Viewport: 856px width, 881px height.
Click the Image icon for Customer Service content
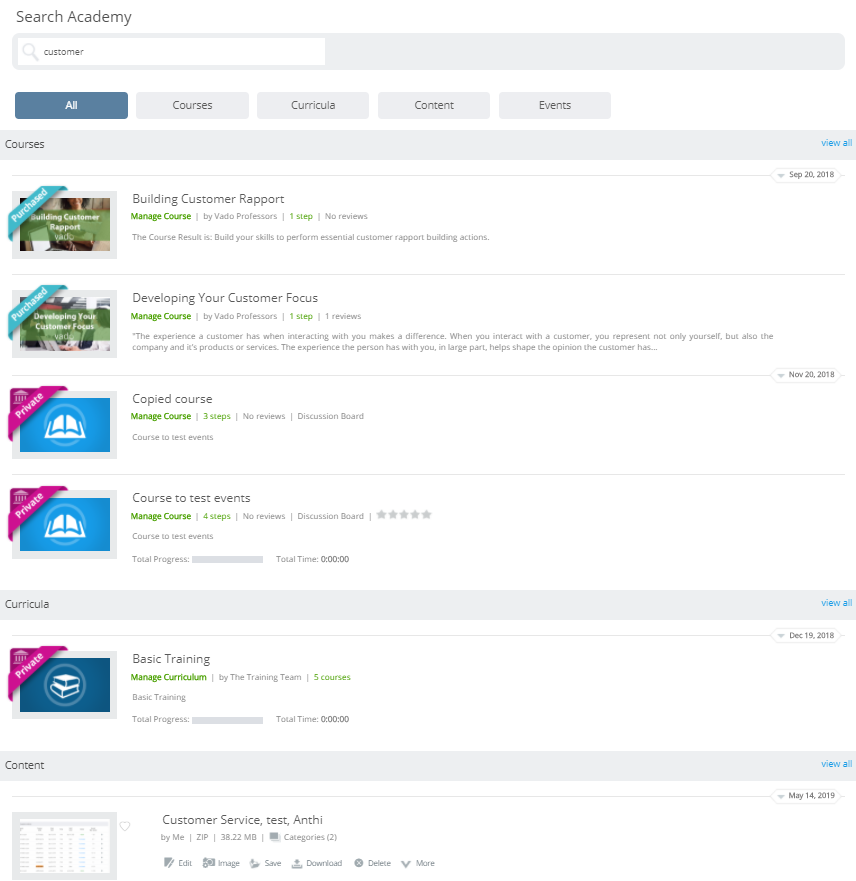coord(208,862)
